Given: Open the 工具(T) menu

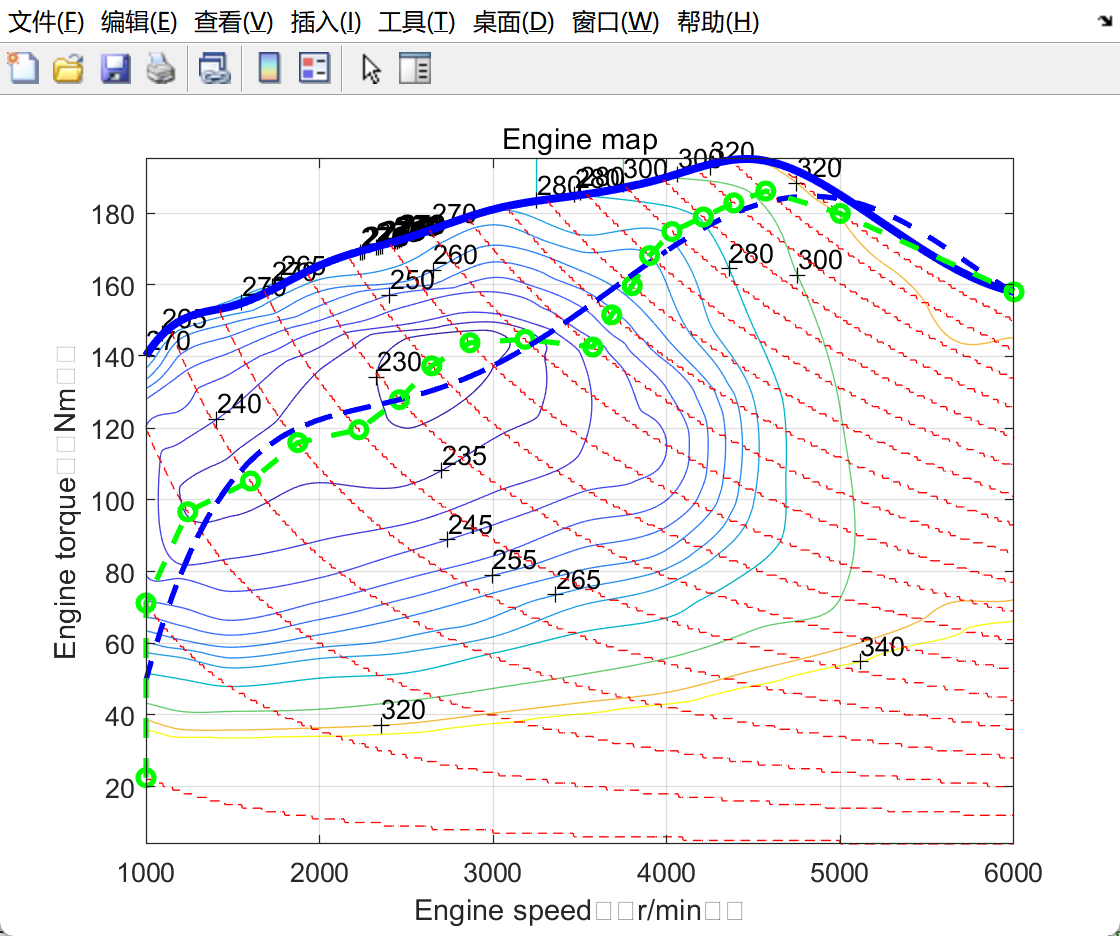Looking at the screenshot, I should pos(413,22).
